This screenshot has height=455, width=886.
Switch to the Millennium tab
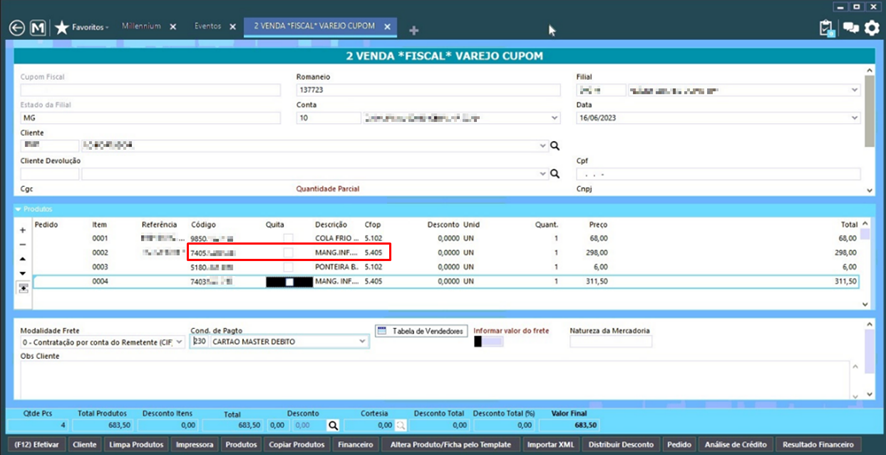click(141, 27)
